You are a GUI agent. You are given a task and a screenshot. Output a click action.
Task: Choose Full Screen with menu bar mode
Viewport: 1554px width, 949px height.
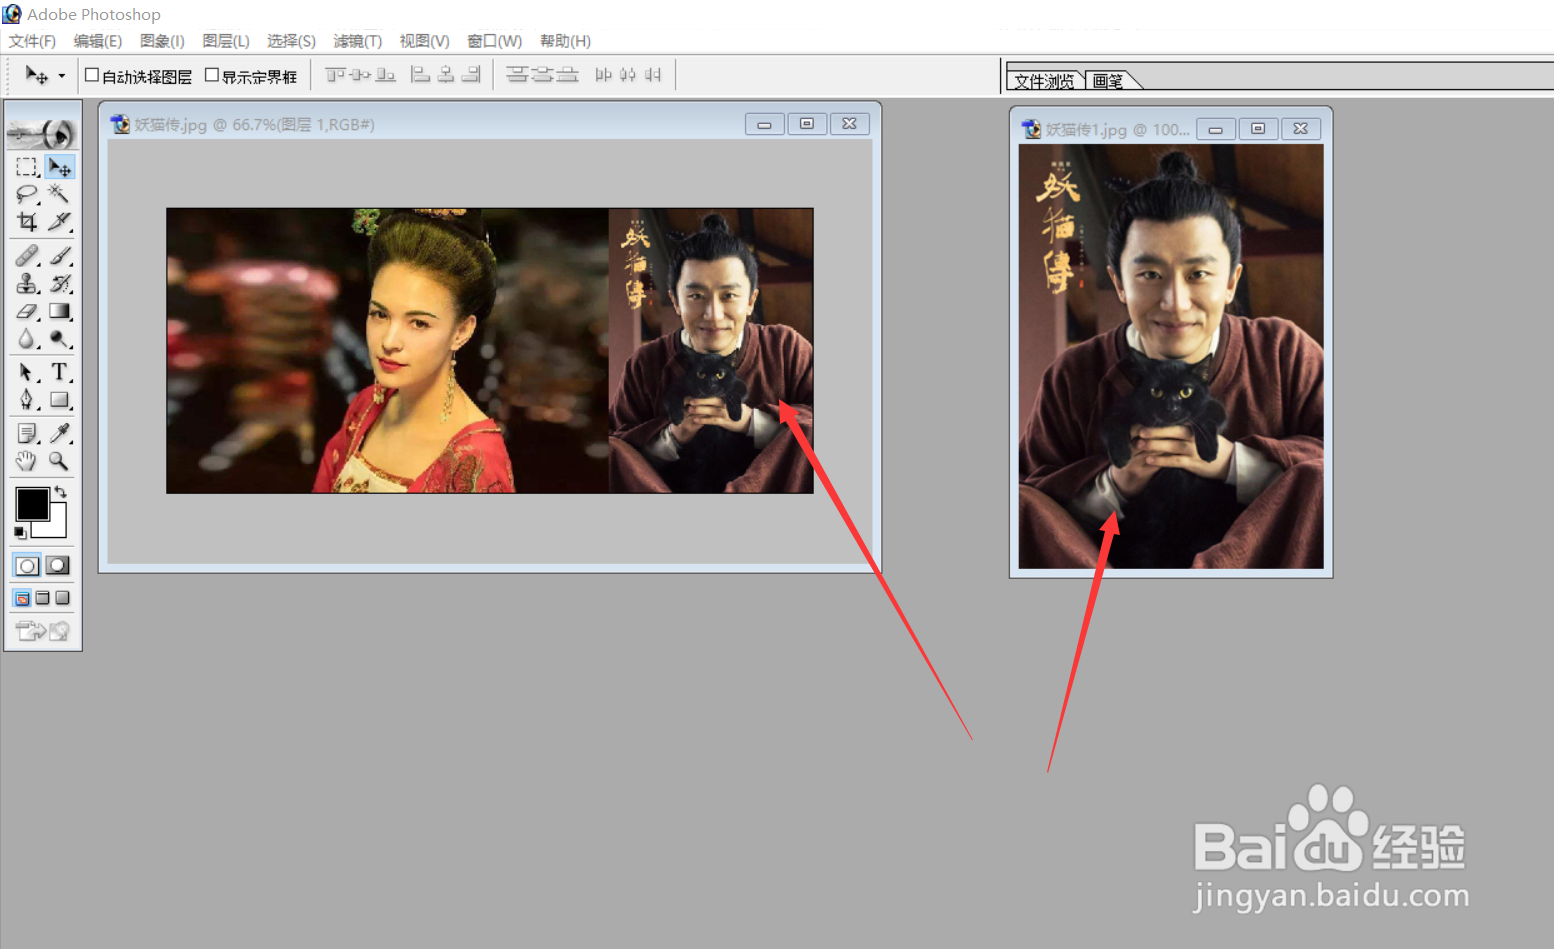[x=42, y=598]
